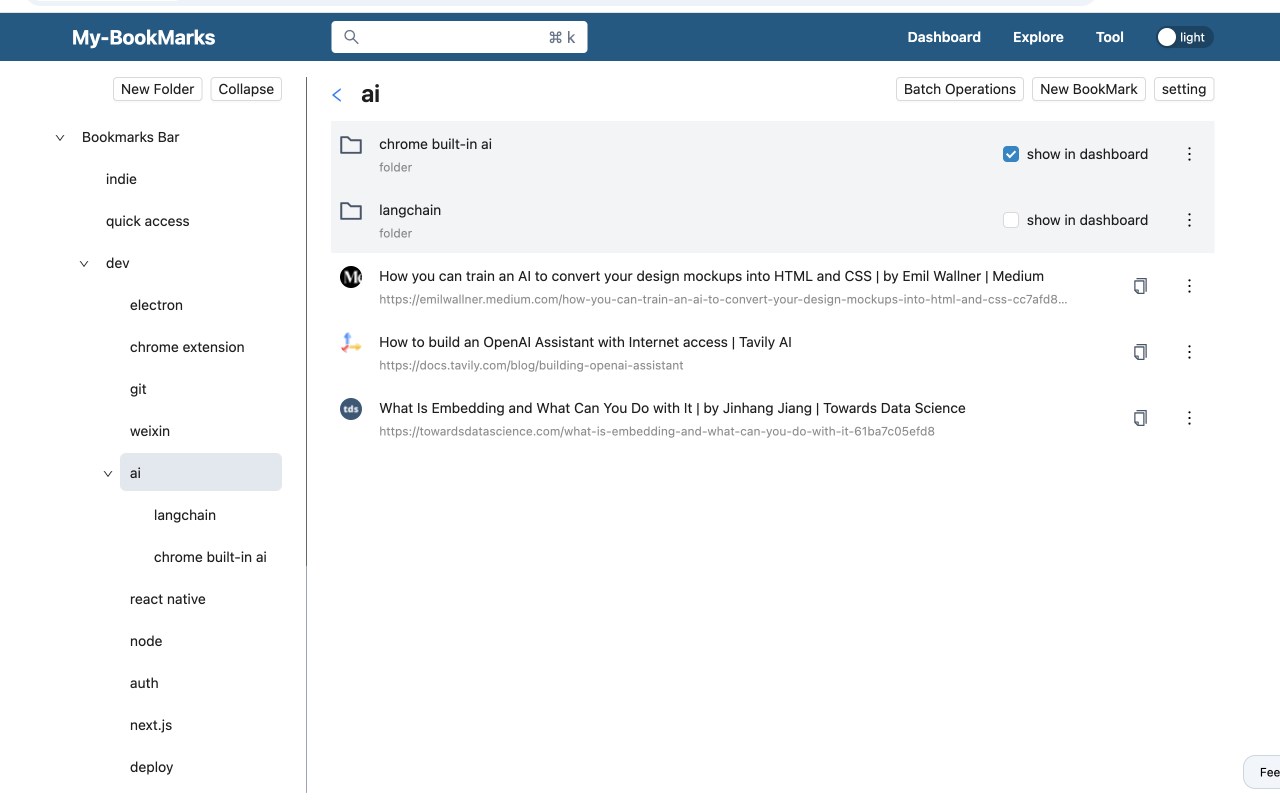Click the search magnifier icon
1280x800 pixels.
coord(351,37)
